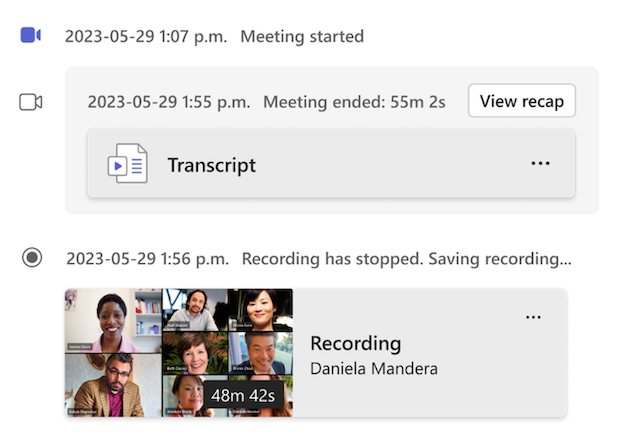Screen dimensions: 620x443
Task: Open Transcript more options ellipsis
Action: pos(540,163)
